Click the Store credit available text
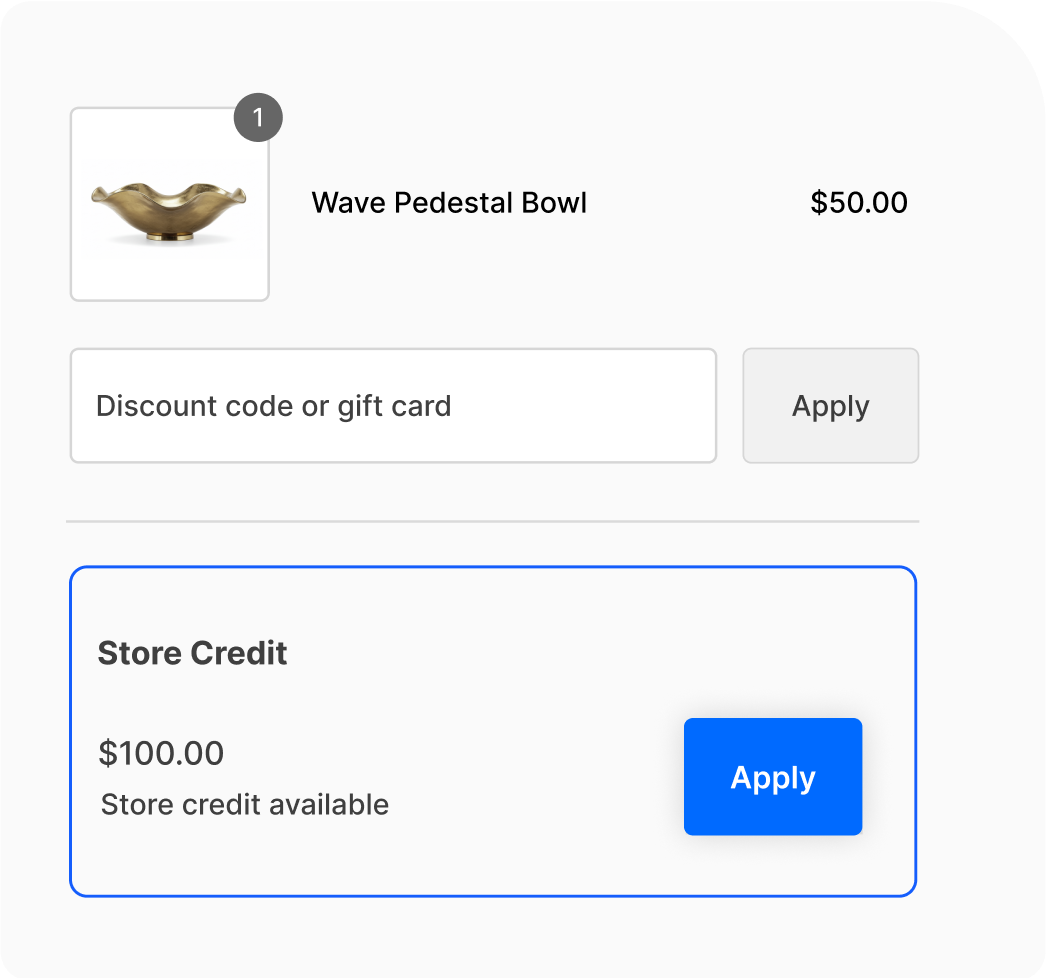The height and width of the screenshot is (980, 1046). (x=245, y=805)
